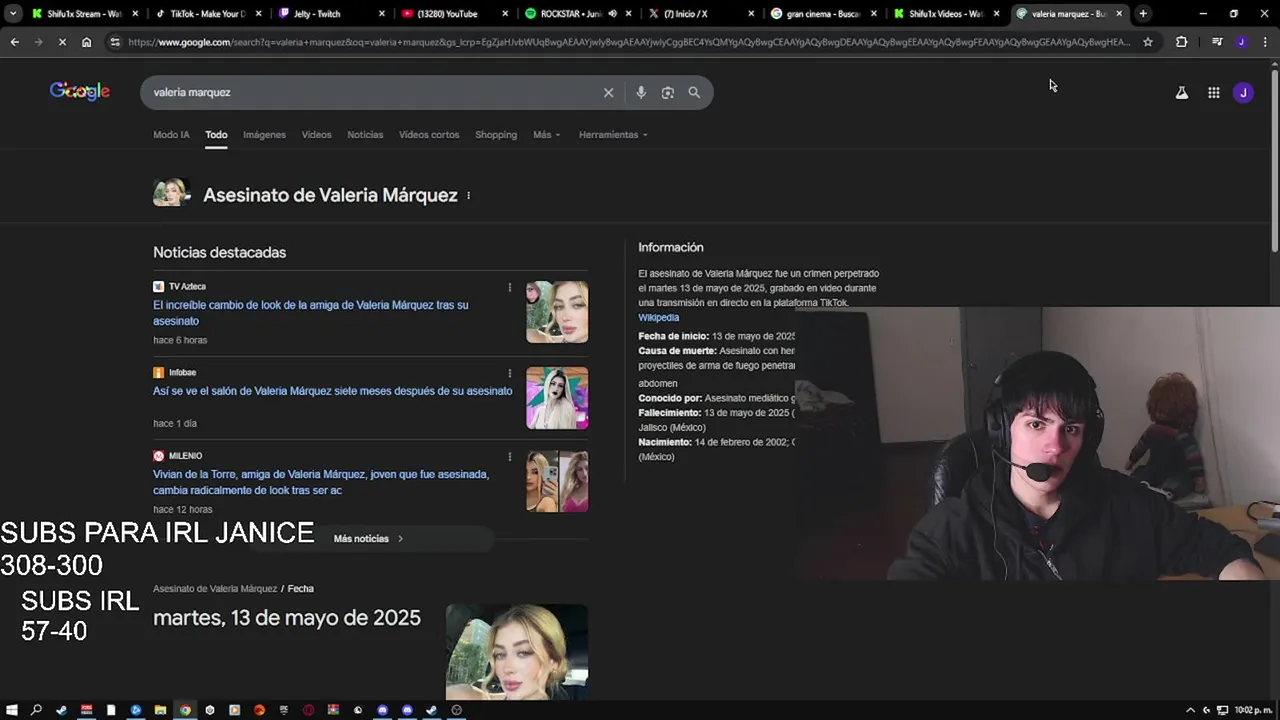
Task: Open the Wikipedia source link
Action: pyautogui.click(x=658, y=318)
